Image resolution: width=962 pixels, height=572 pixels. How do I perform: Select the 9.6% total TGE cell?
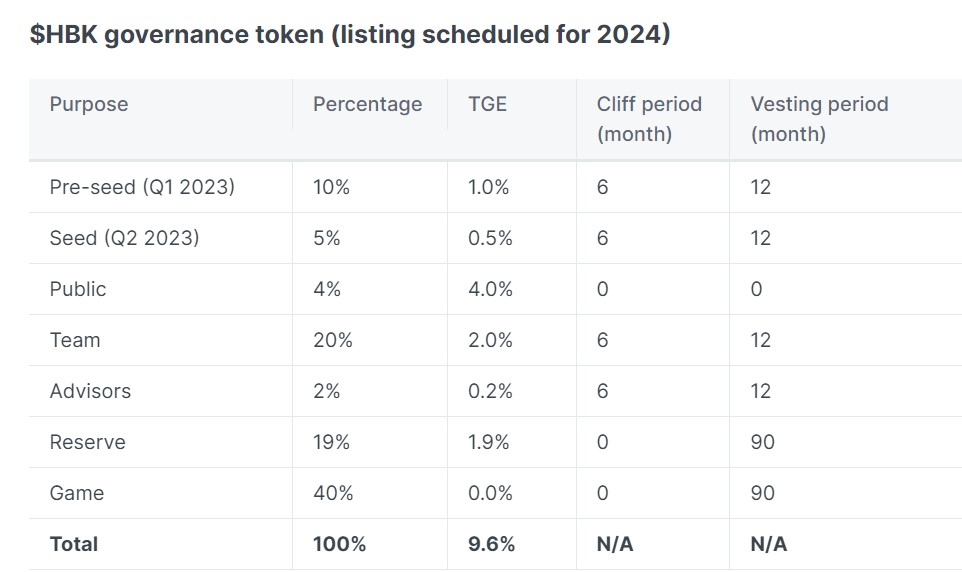click(x=491, y=544)
